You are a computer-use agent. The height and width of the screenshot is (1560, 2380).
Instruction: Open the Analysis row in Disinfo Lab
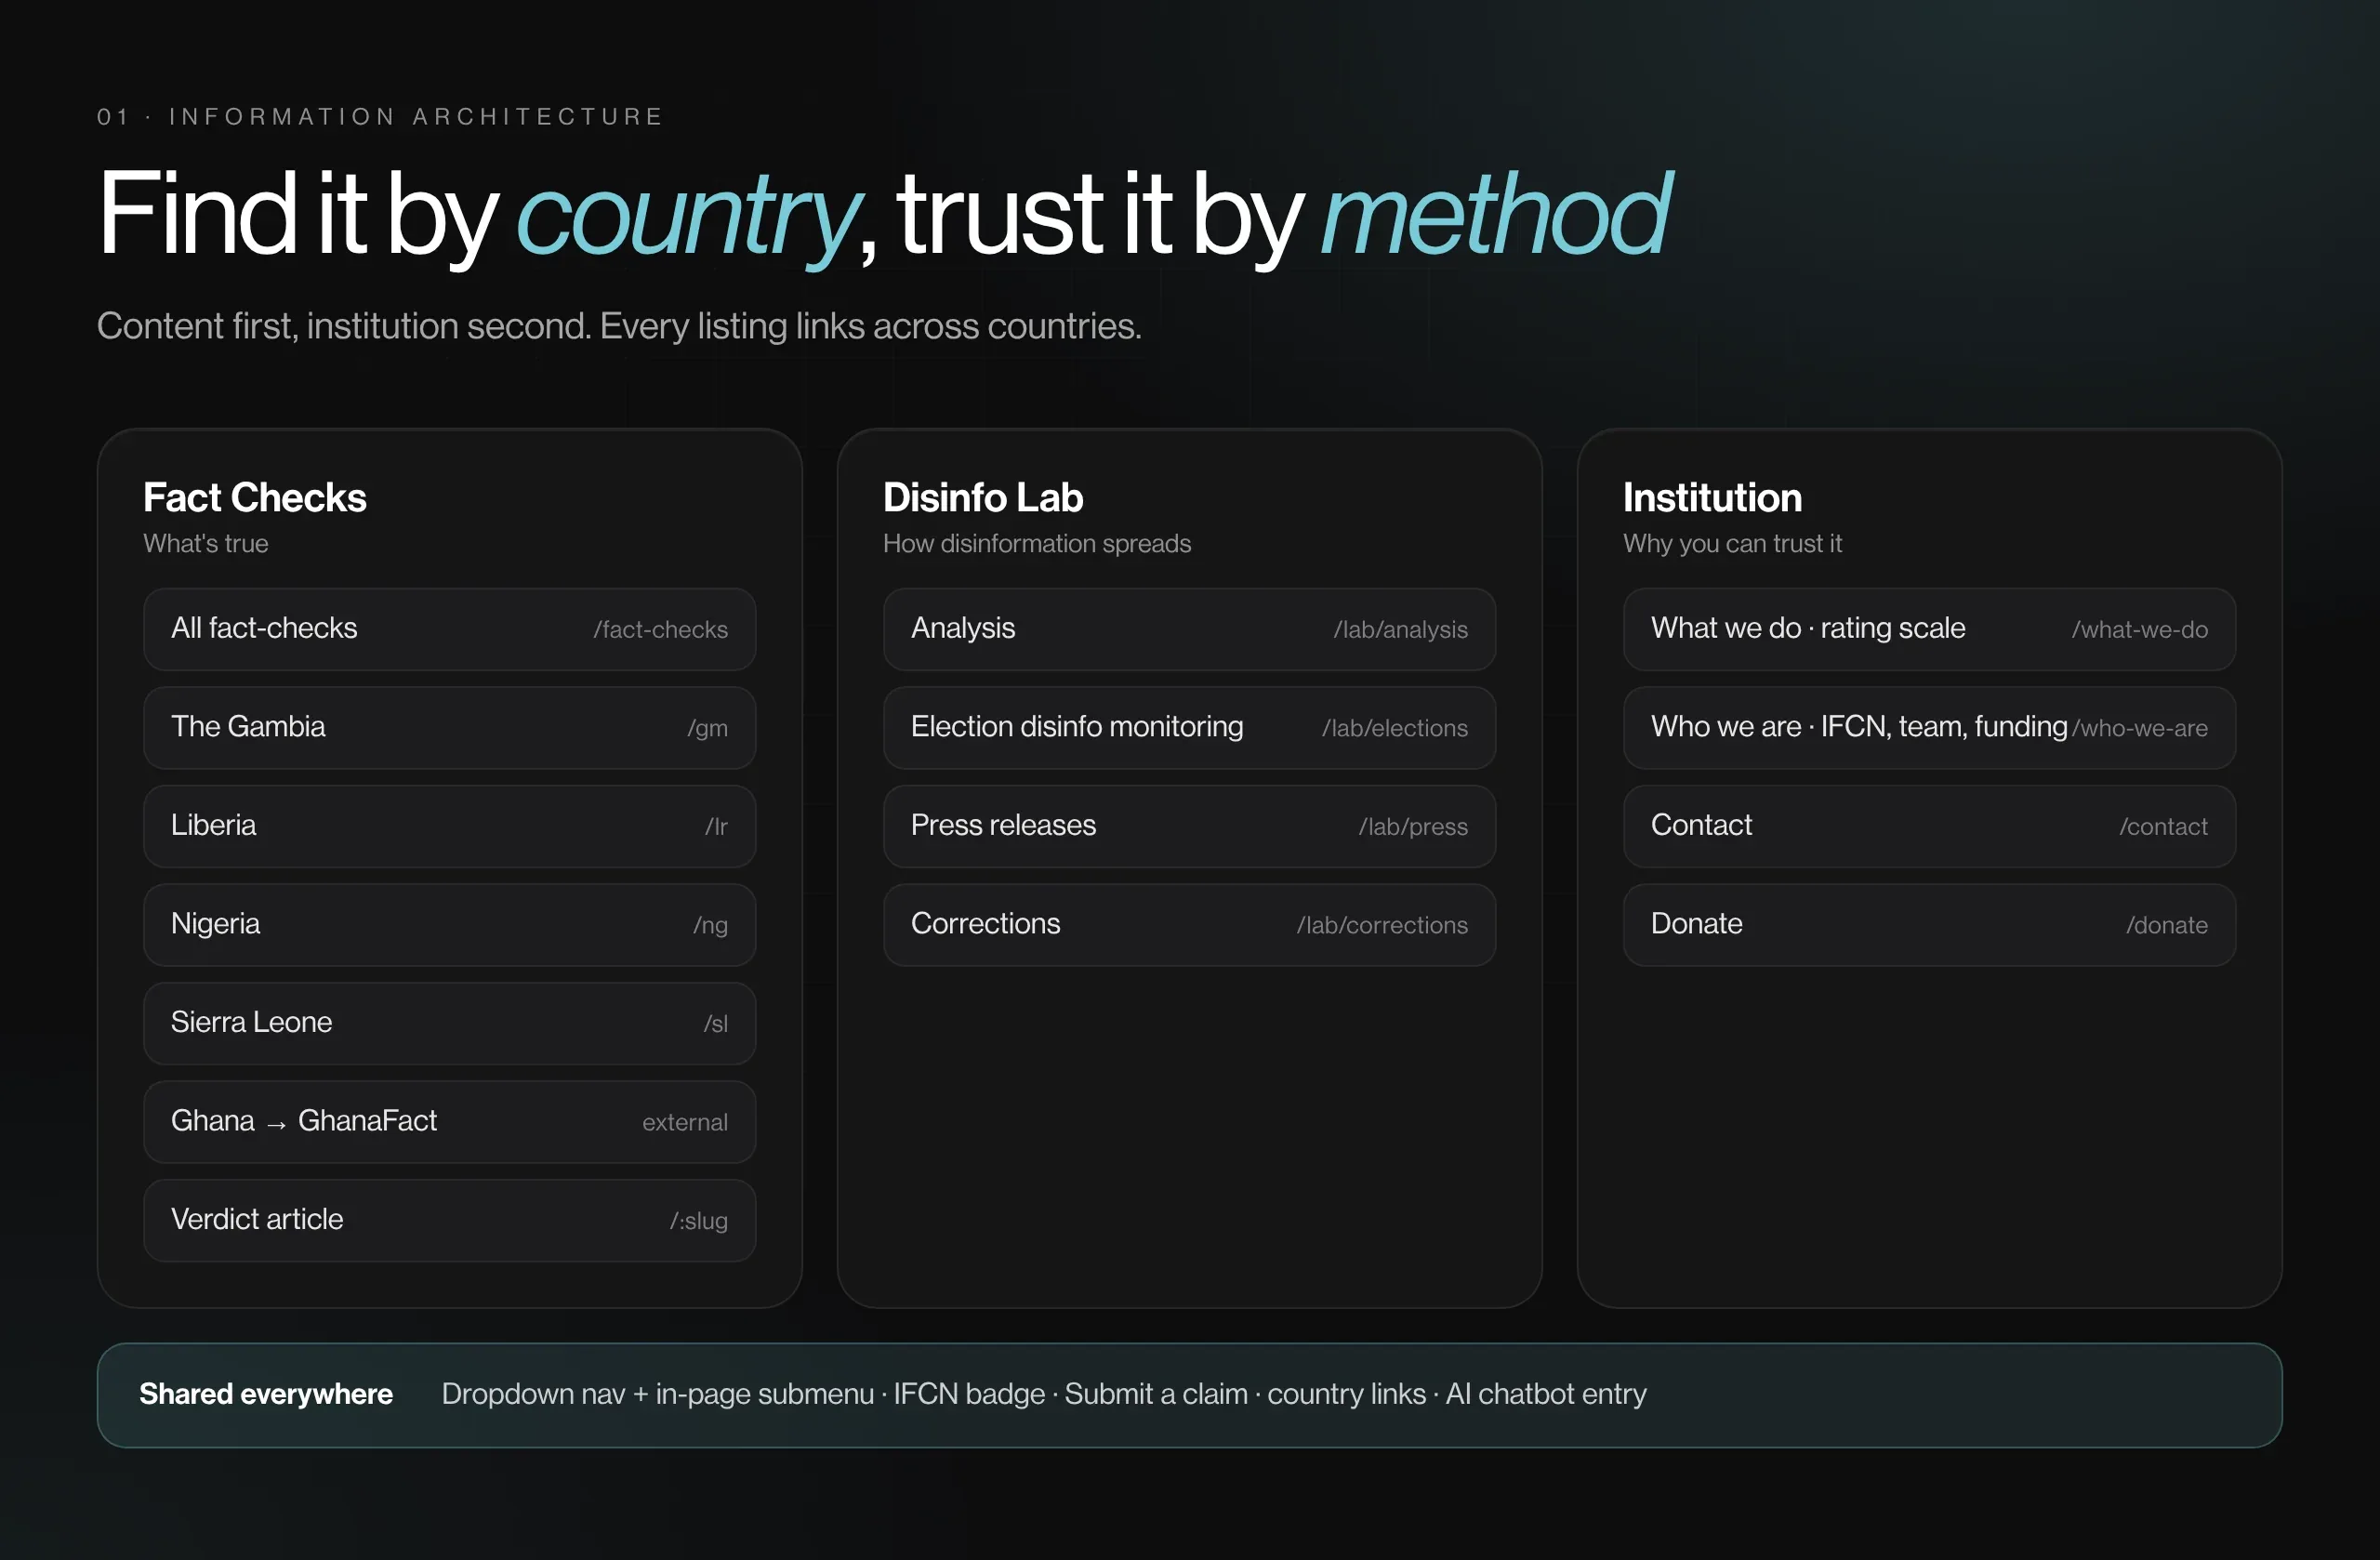[1189, 629]
